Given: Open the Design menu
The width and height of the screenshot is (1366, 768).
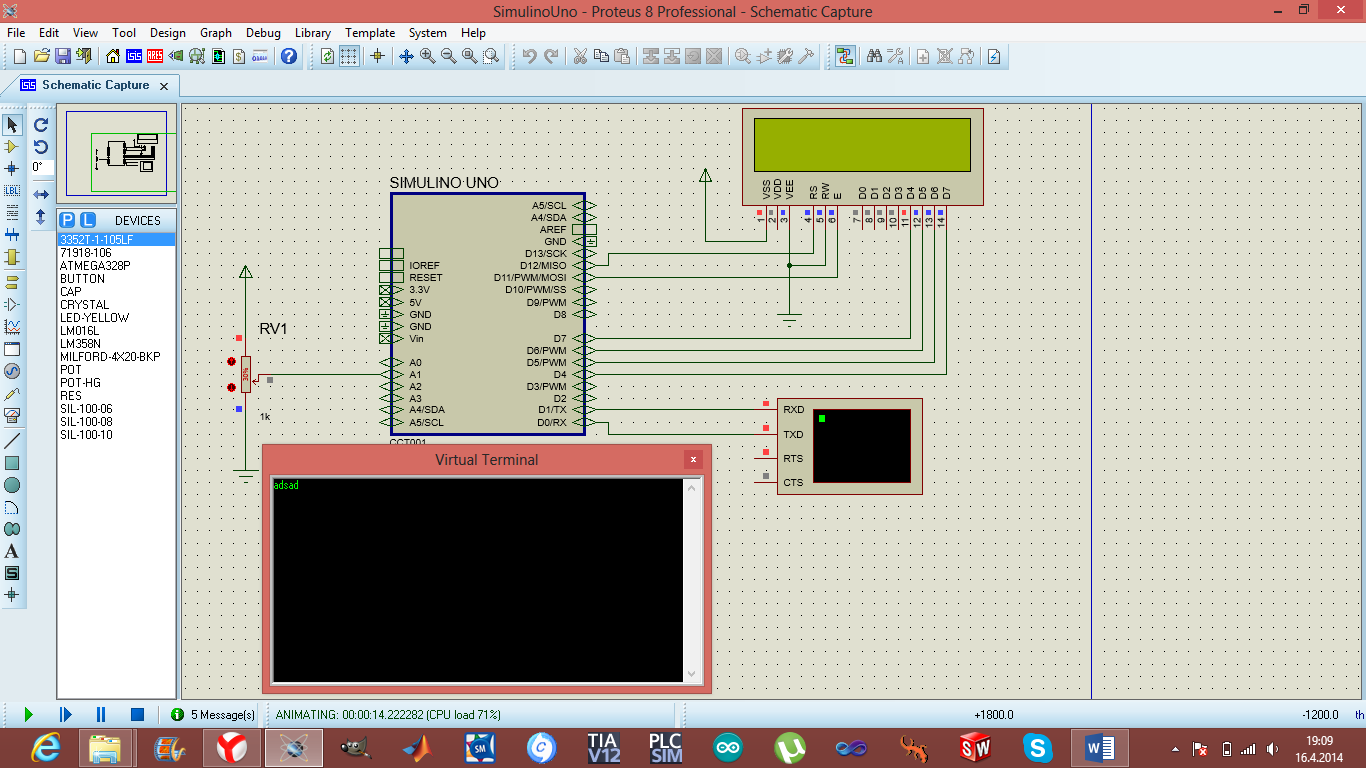Looking at the screenshot, I should pyautogui.click(x=168, y=33).
